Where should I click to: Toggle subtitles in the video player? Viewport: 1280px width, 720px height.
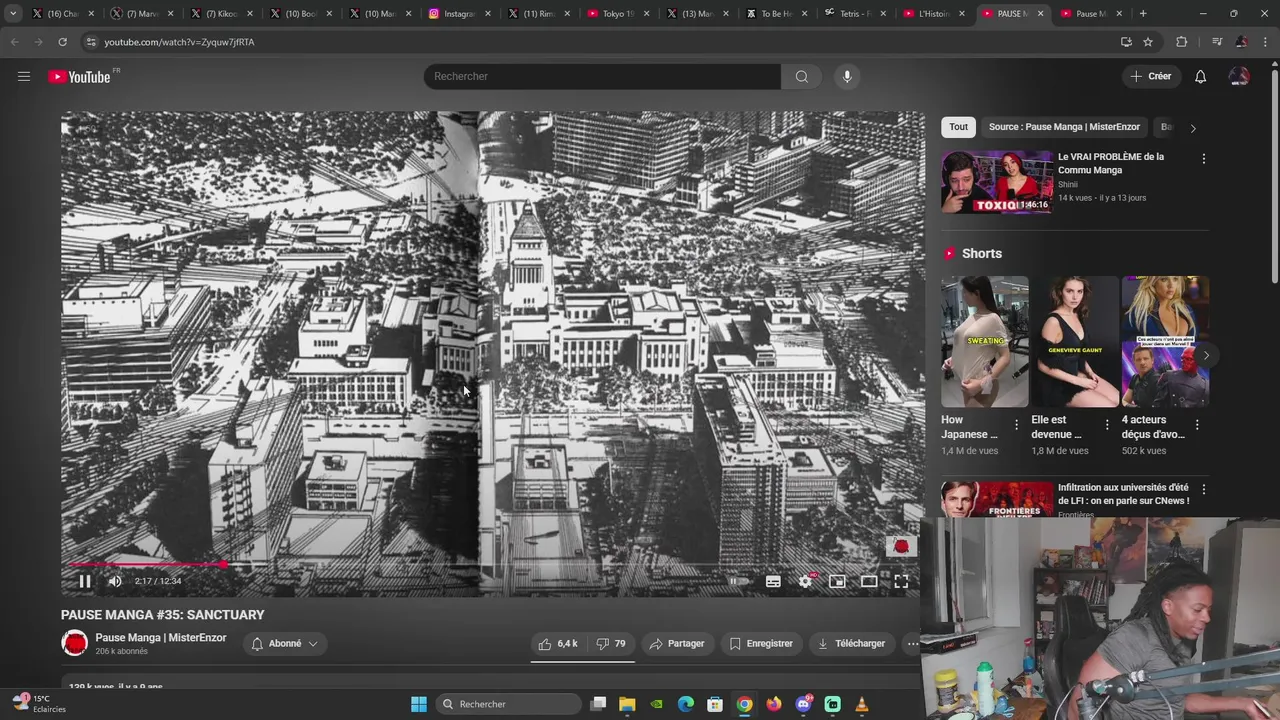coord(773,581)
